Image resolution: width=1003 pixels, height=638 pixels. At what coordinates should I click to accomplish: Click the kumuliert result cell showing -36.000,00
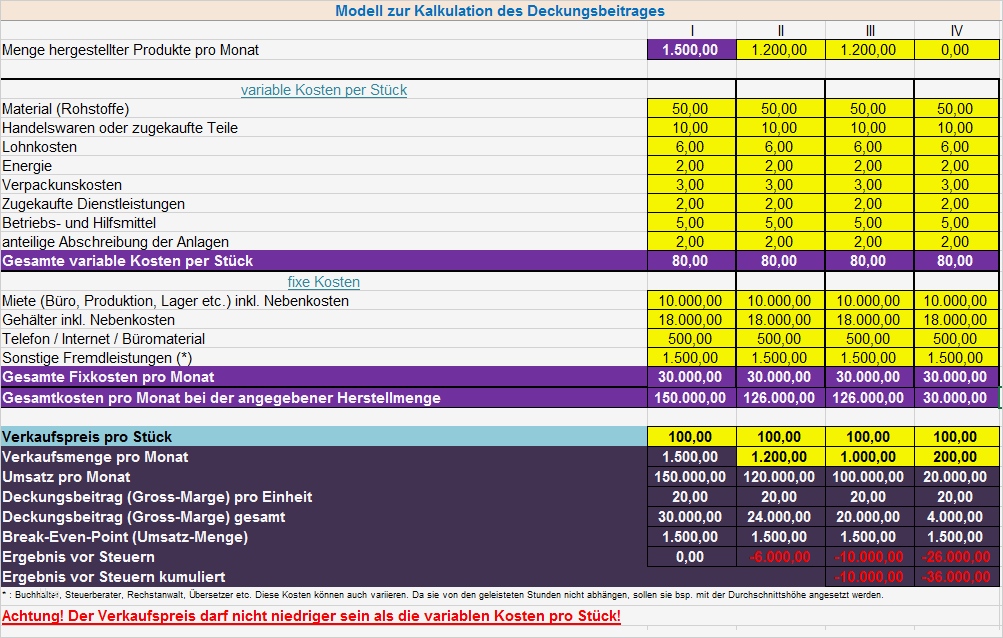[957, 576]
